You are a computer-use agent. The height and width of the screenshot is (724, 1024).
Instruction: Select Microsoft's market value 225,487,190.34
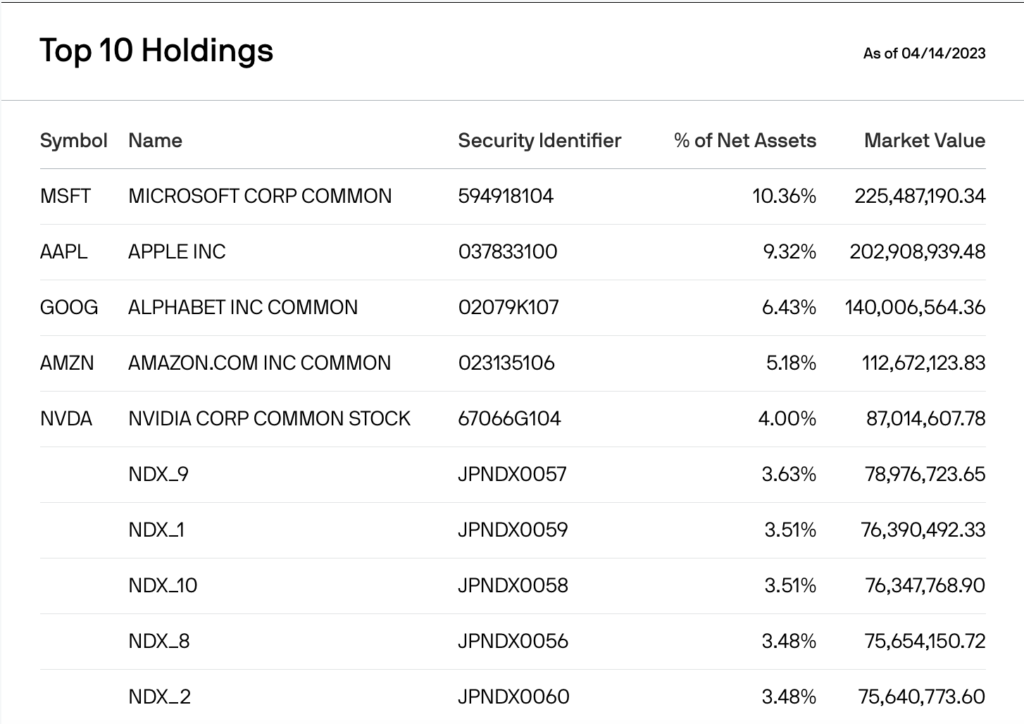point(919,196)
